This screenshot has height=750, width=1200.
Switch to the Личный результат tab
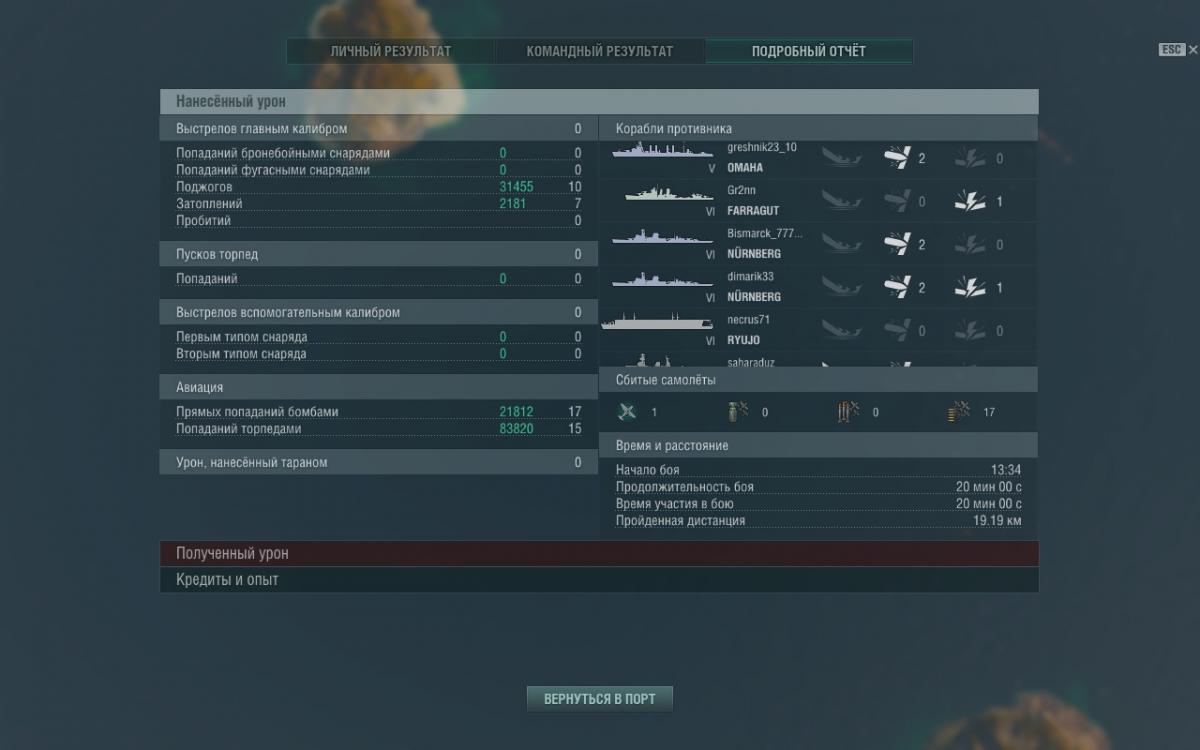pos(391,51)
